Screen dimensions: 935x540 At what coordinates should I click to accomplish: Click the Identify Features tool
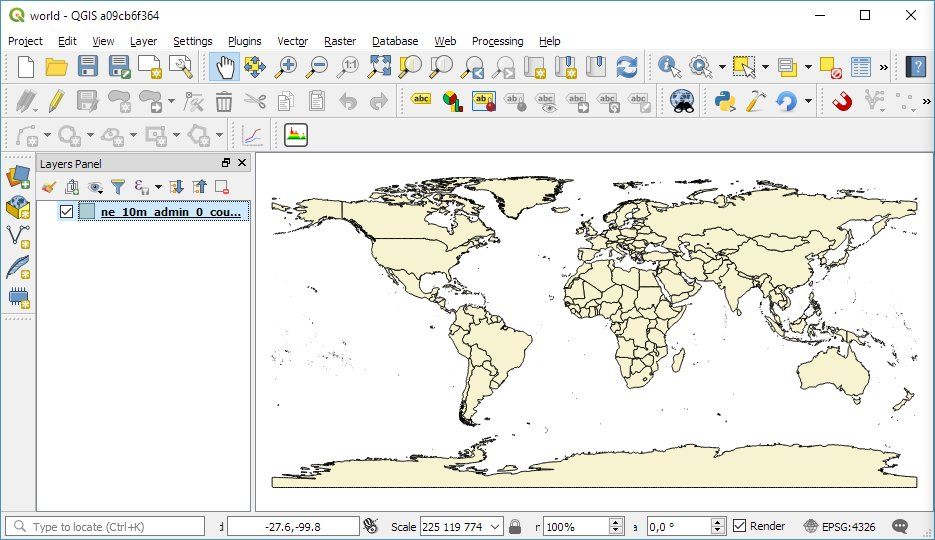[x=669, y=67]
